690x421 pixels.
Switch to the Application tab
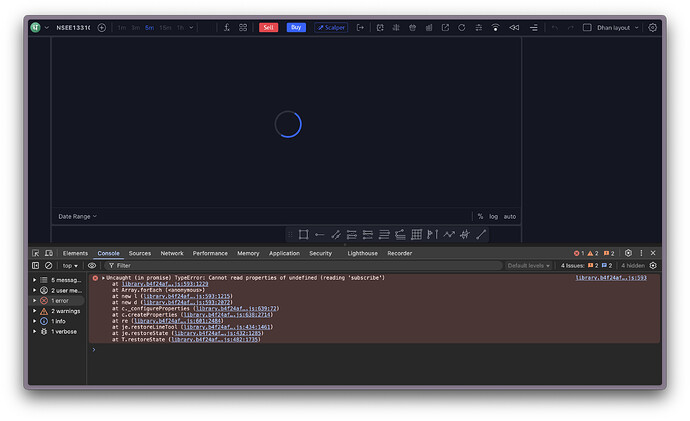(284, 253)
